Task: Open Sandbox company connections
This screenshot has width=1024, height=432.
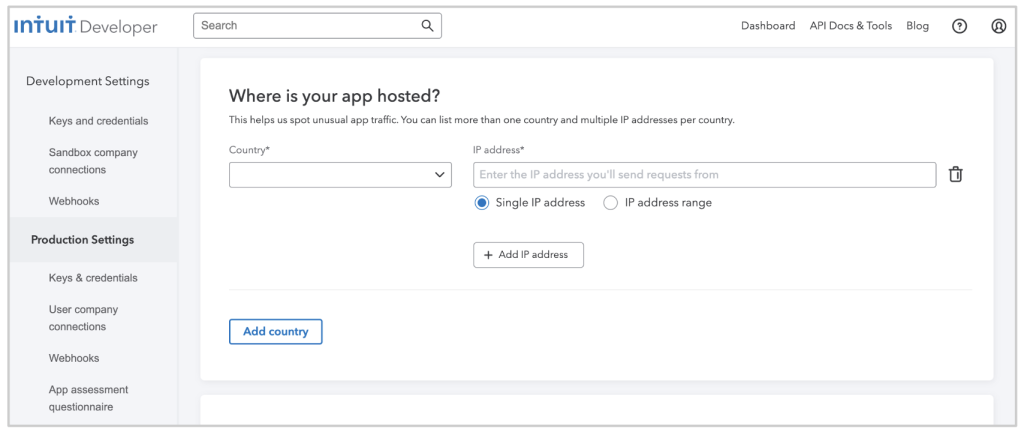Action: 93,161
